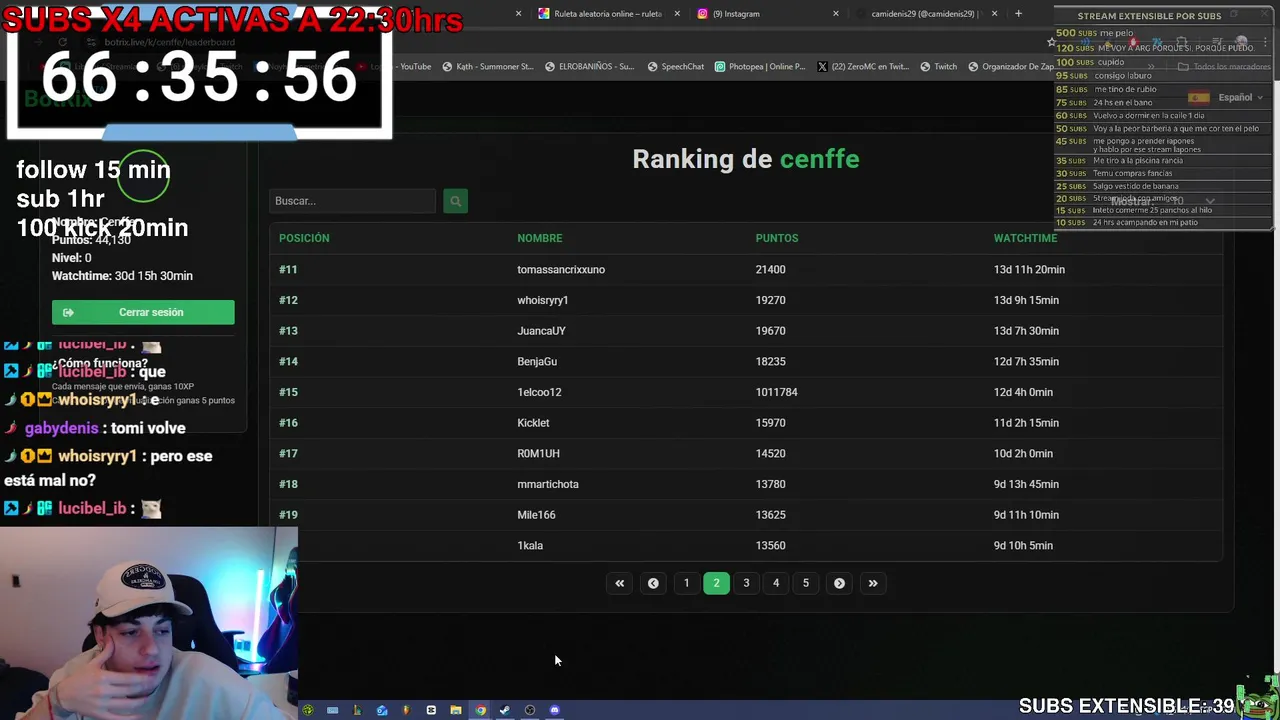Click the WATCHTIME column header
Image resolution: width=1280 pixels, height=720 pixels.
[x=1025, y=238]
